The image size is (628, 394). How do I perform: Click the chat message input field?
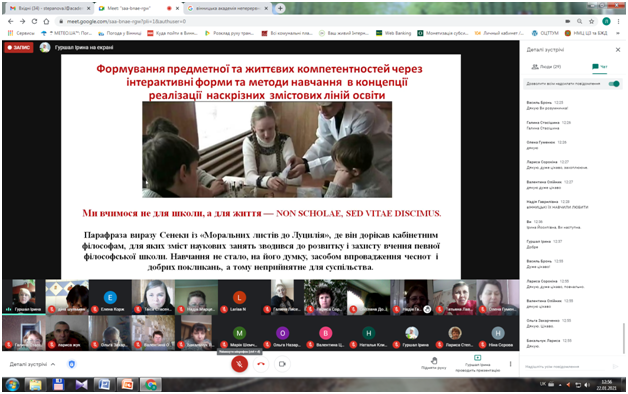click(x=566, y=366)
